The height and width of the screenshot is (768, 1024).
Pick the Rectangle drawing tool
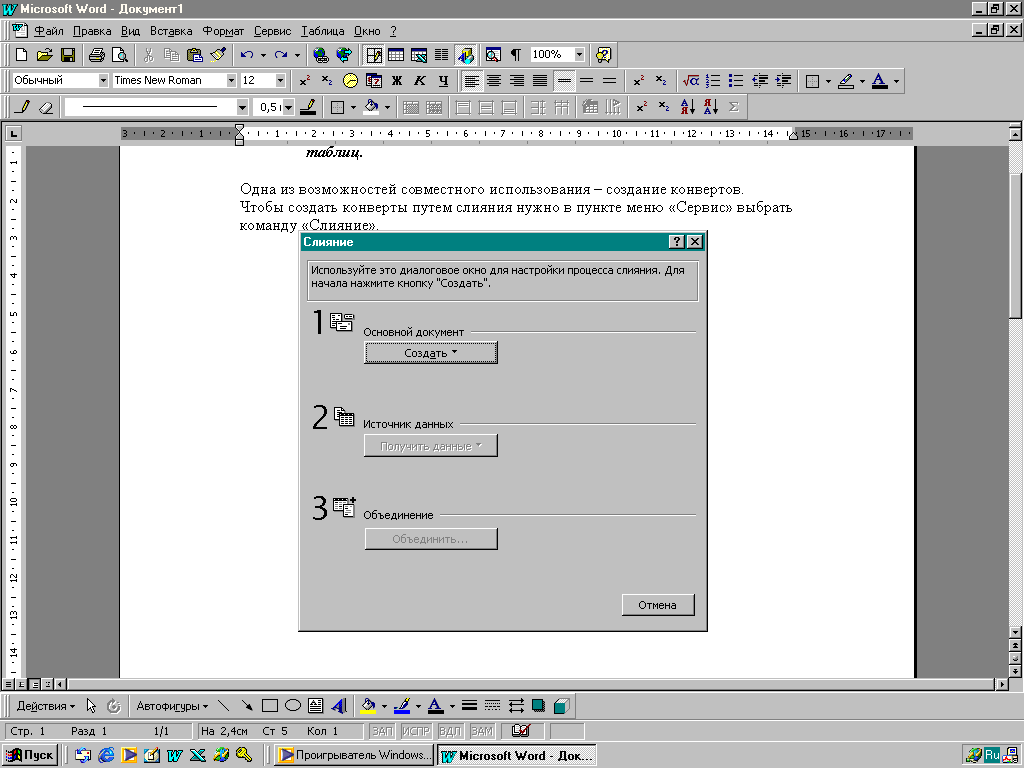[270, 705]
